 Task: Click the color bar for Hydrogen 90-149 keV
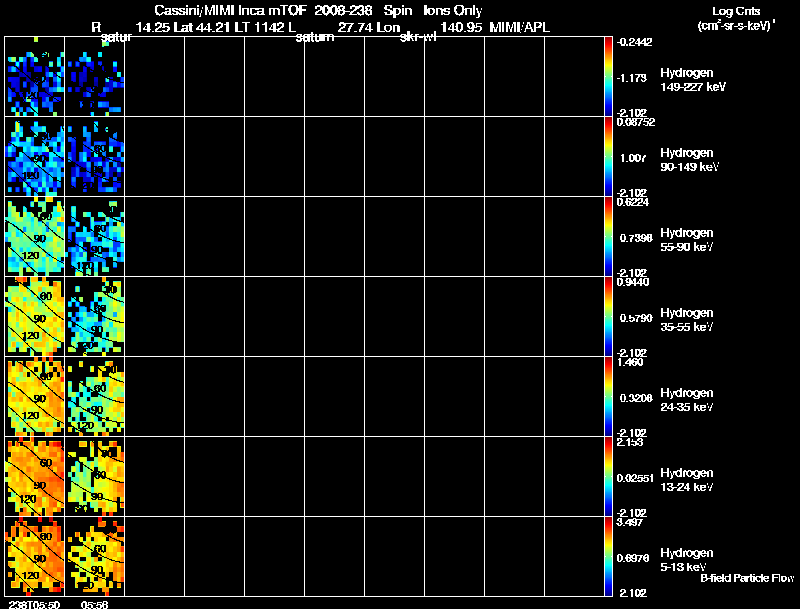pos(608,157)
